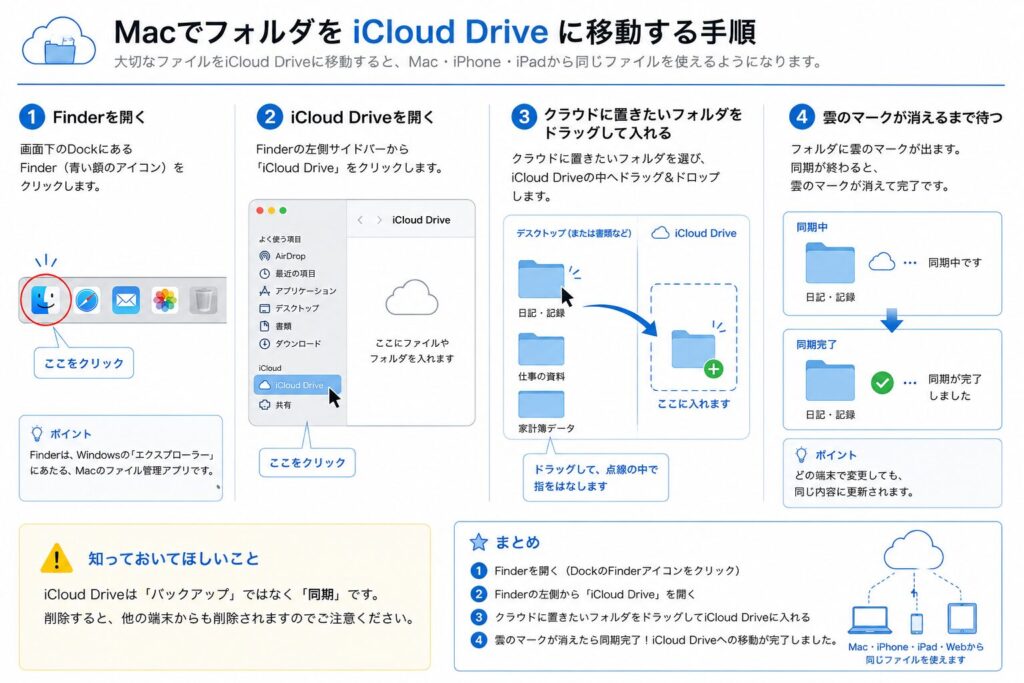1024x683 pixels.
Task: Click the Finderを開く step 1 heading
Action: tap(99, 118)
